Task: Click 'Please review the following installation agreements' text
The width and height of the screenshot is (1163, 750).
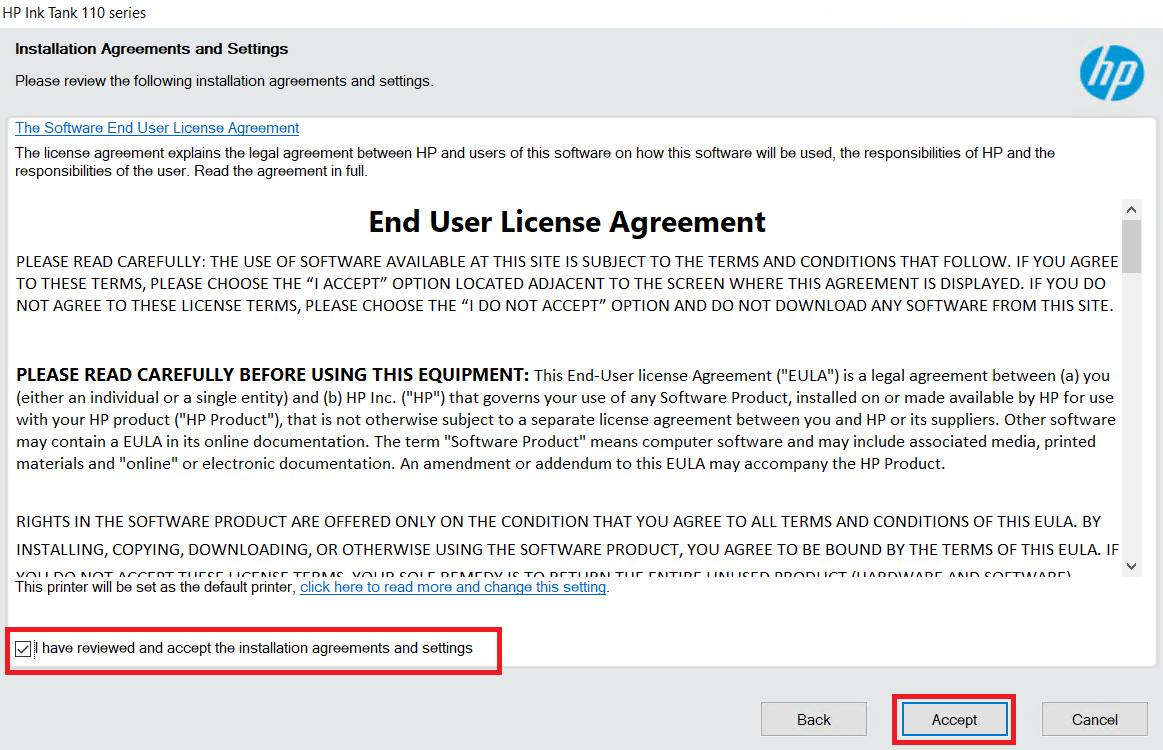Action: coord(224,81)
